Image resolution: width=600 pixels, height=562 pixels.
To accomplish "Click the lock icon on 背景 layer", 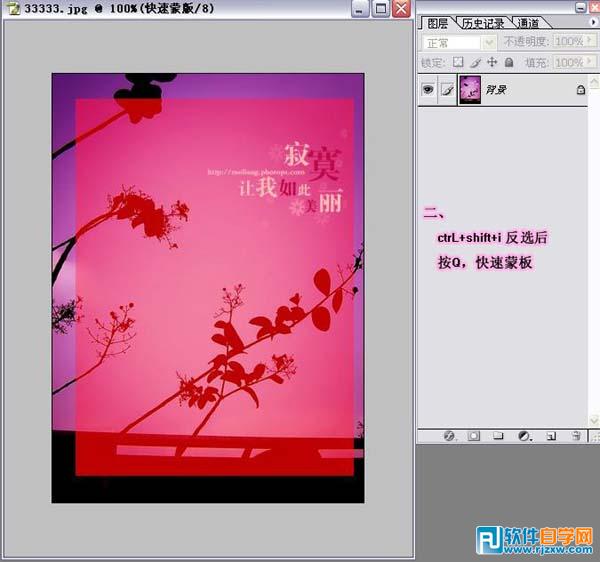I will tap(580, 90).
